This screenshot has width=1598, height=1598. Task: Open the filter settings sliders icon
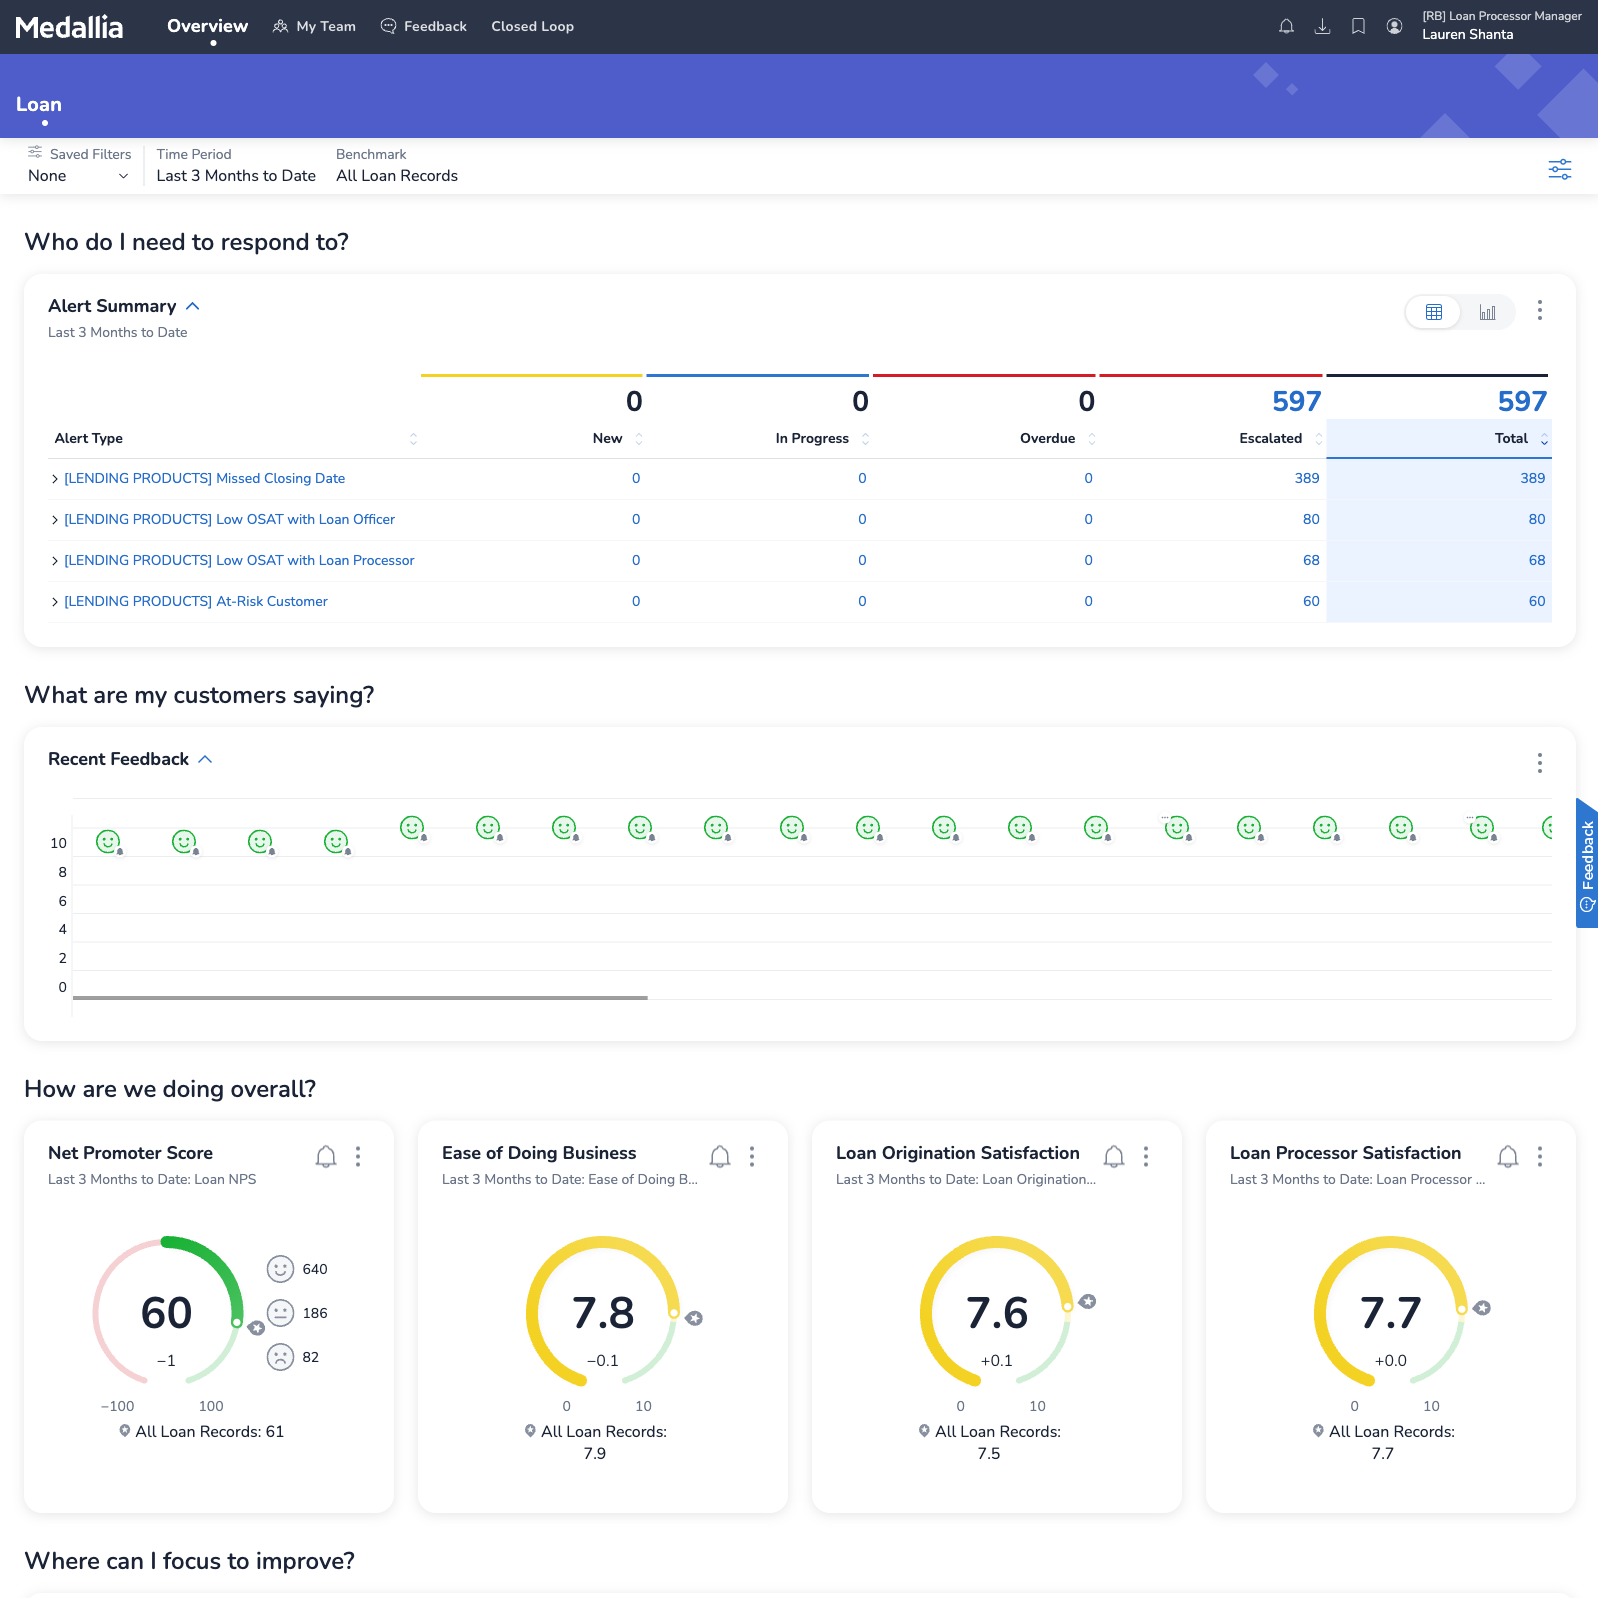pos(1559,169)
